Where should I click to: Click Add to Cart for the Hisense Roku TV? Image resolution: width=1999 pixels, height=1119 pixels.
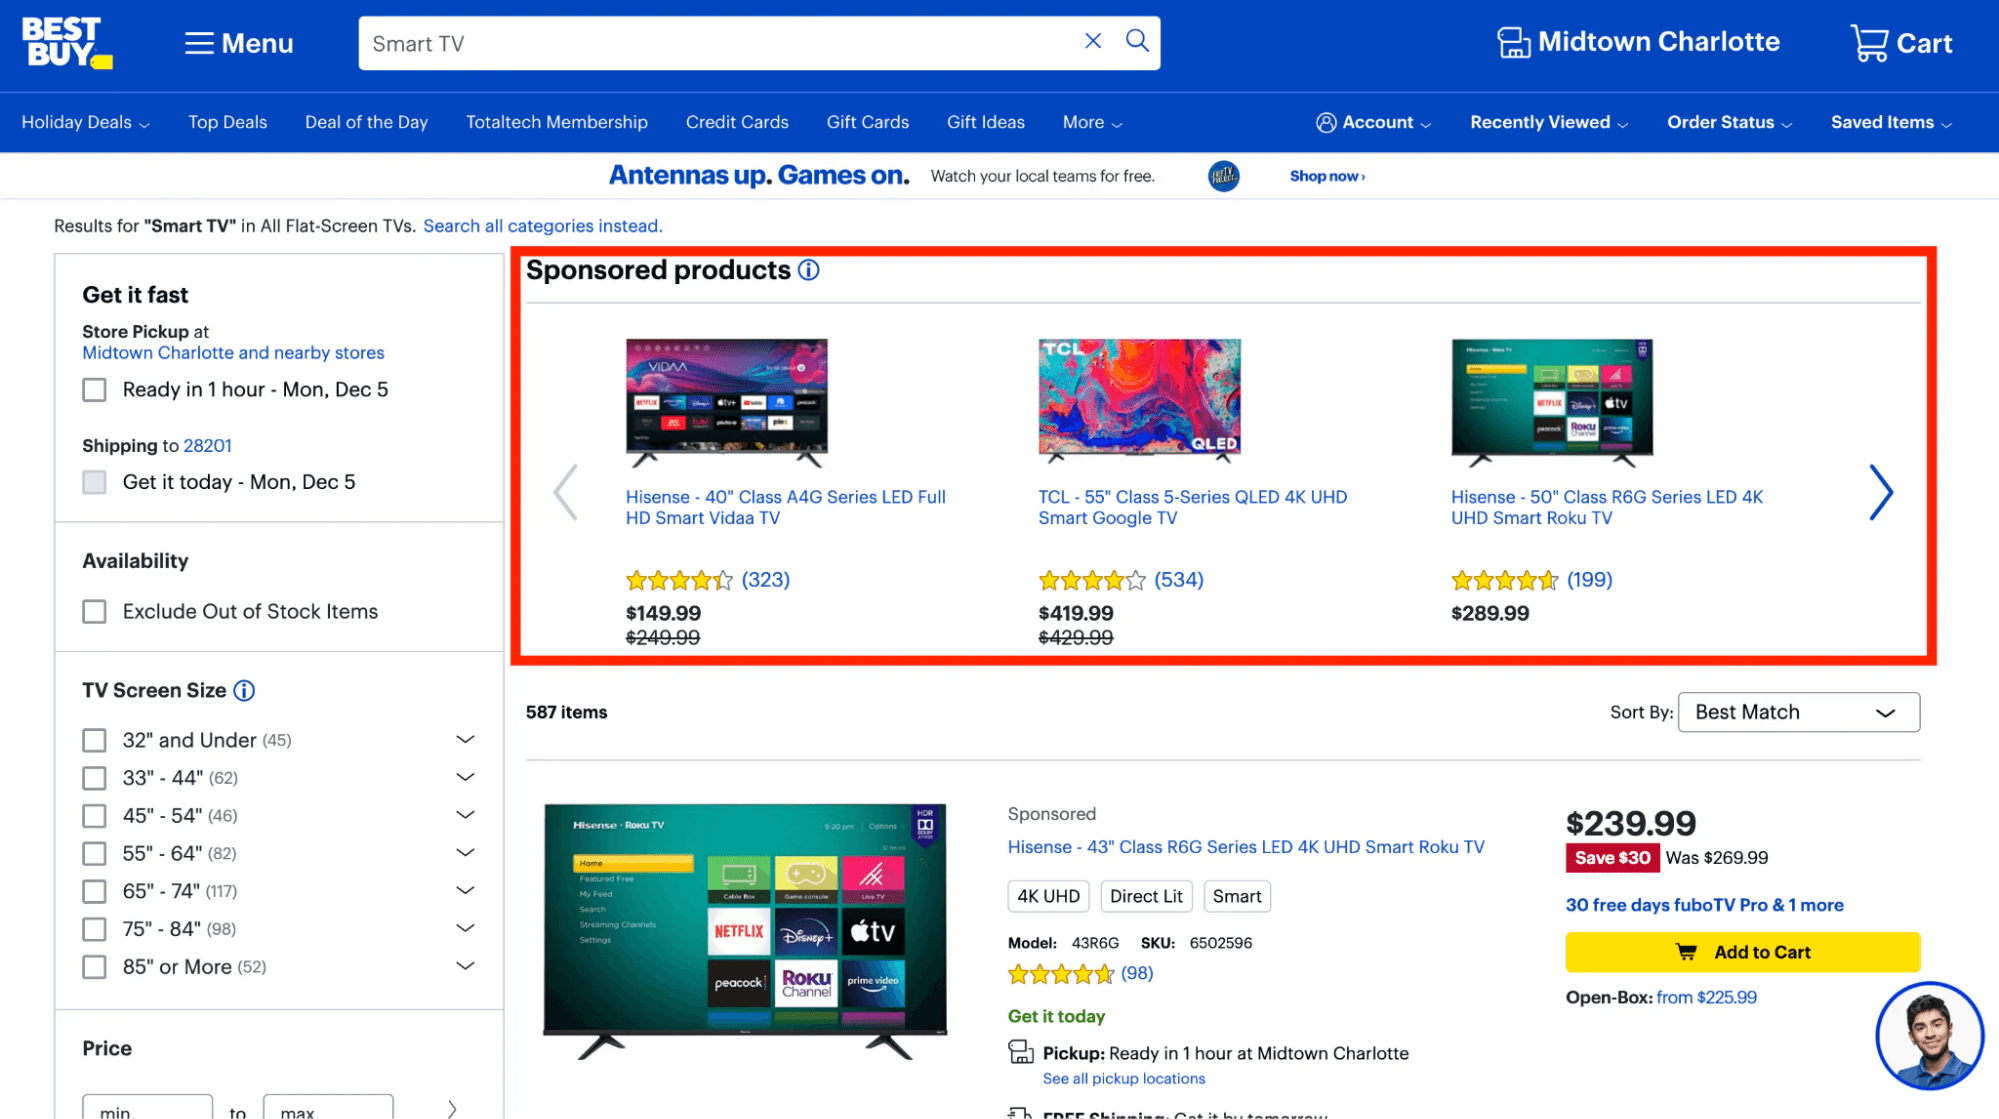pyautogui.click(x=1742, y=952)
